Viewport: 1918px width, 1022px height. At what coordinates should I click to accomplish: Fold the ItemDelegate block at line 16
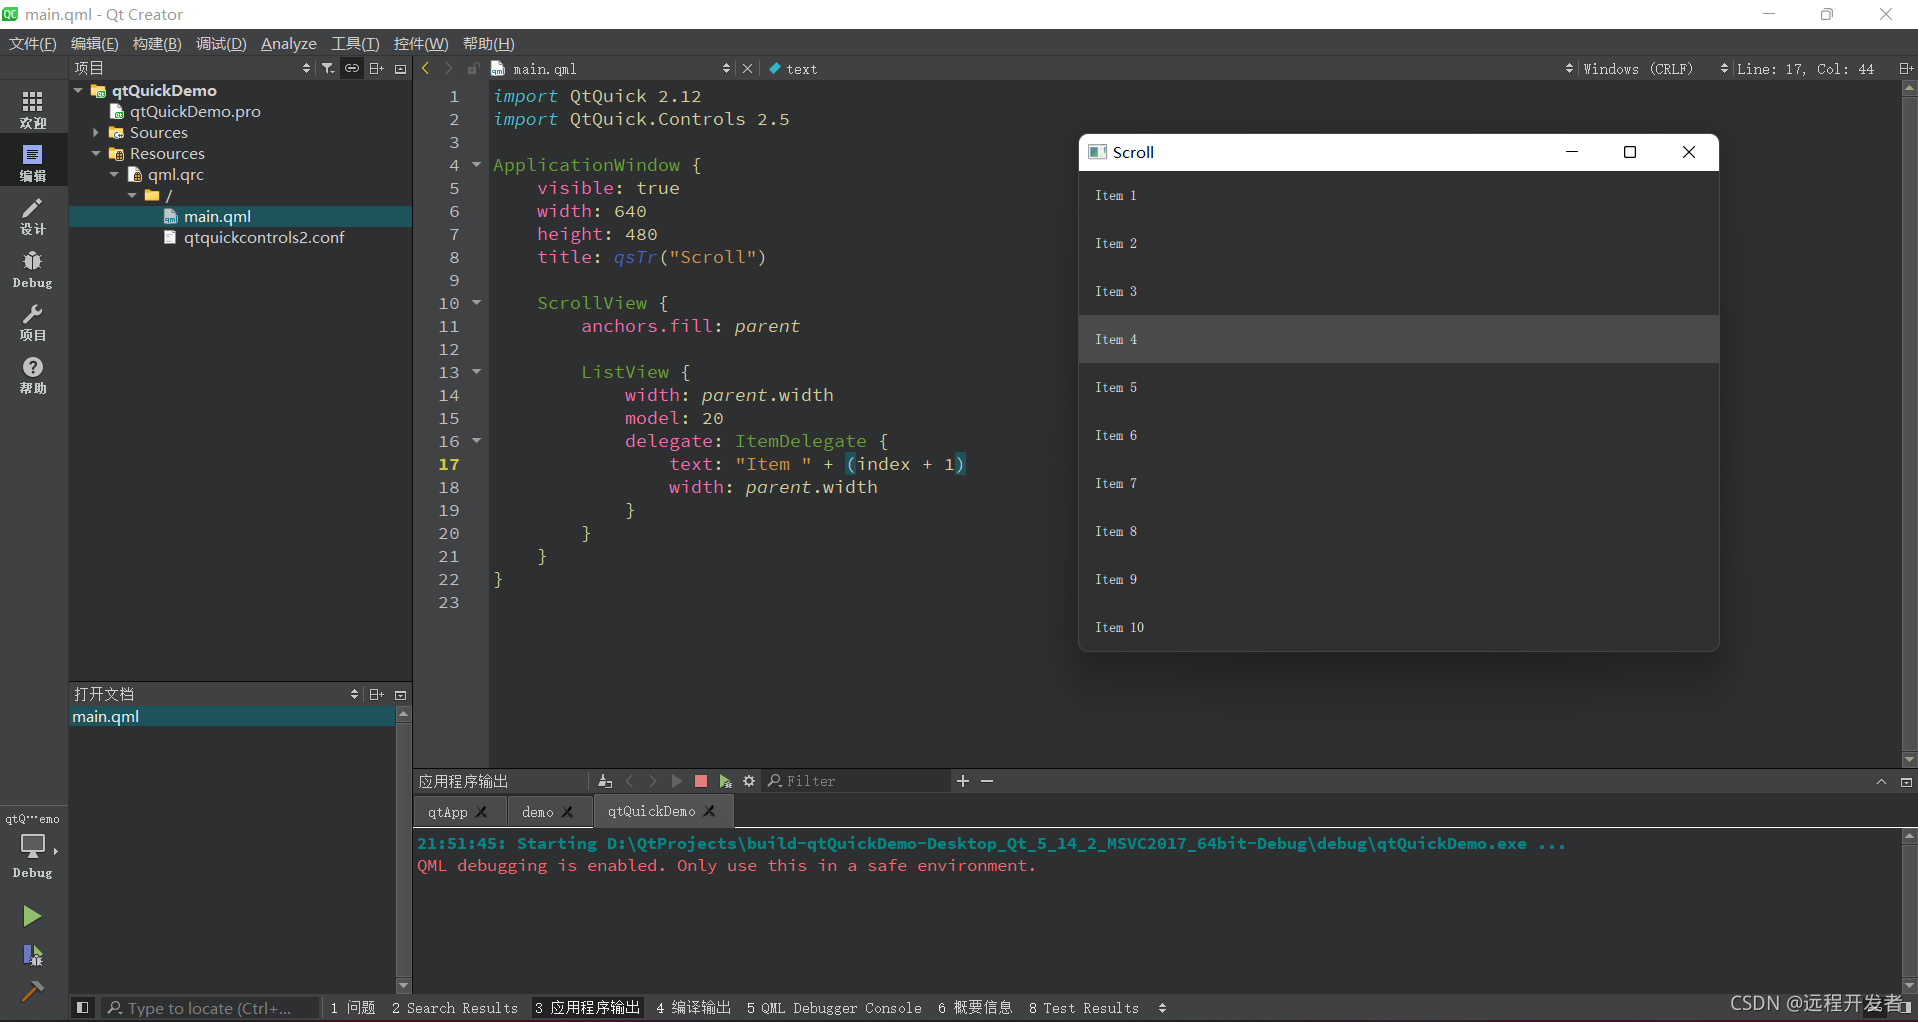[477, 440]
